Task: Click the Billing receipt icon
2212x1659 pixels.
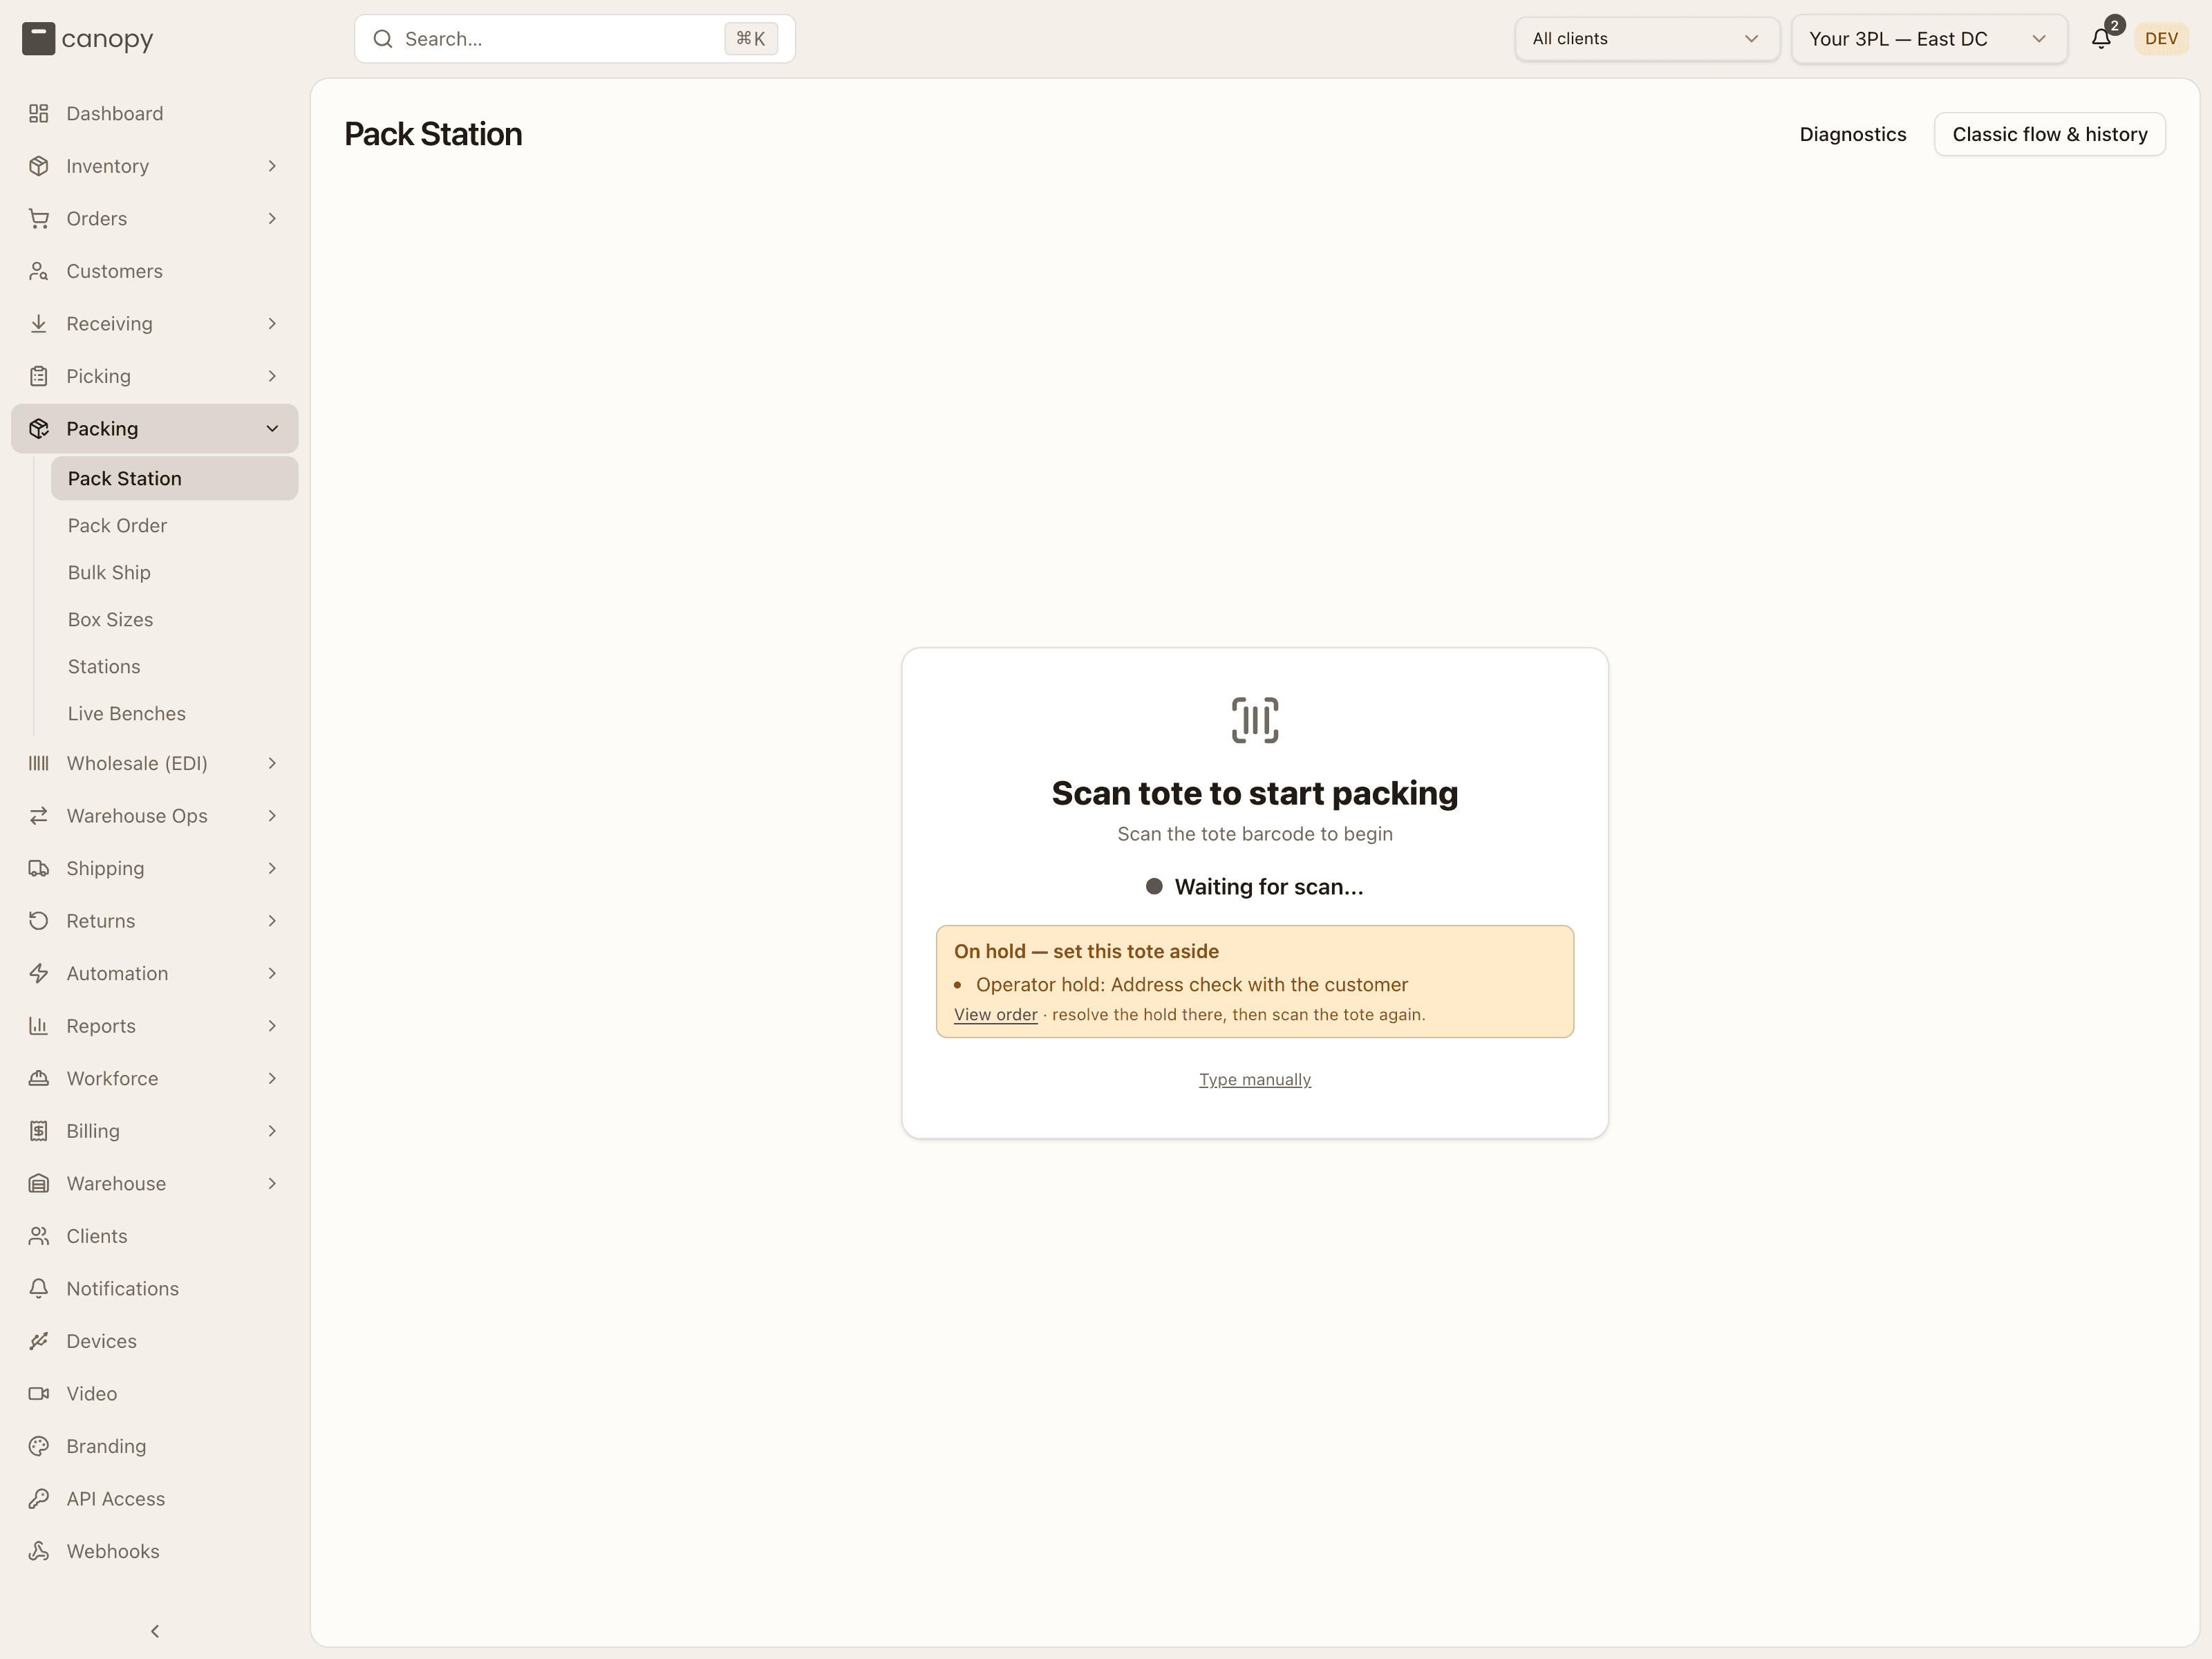Action: click(x=39, y=1131)
